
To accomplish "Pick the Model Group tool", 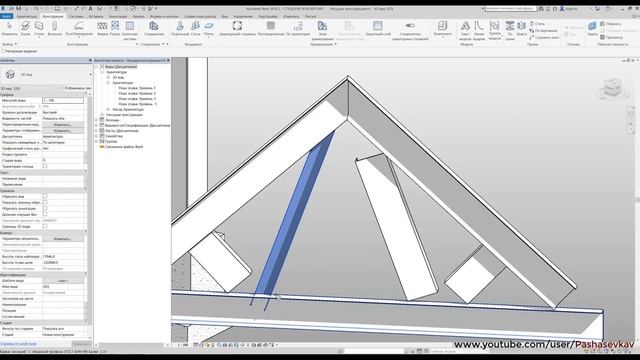I will tap(494, 31).
